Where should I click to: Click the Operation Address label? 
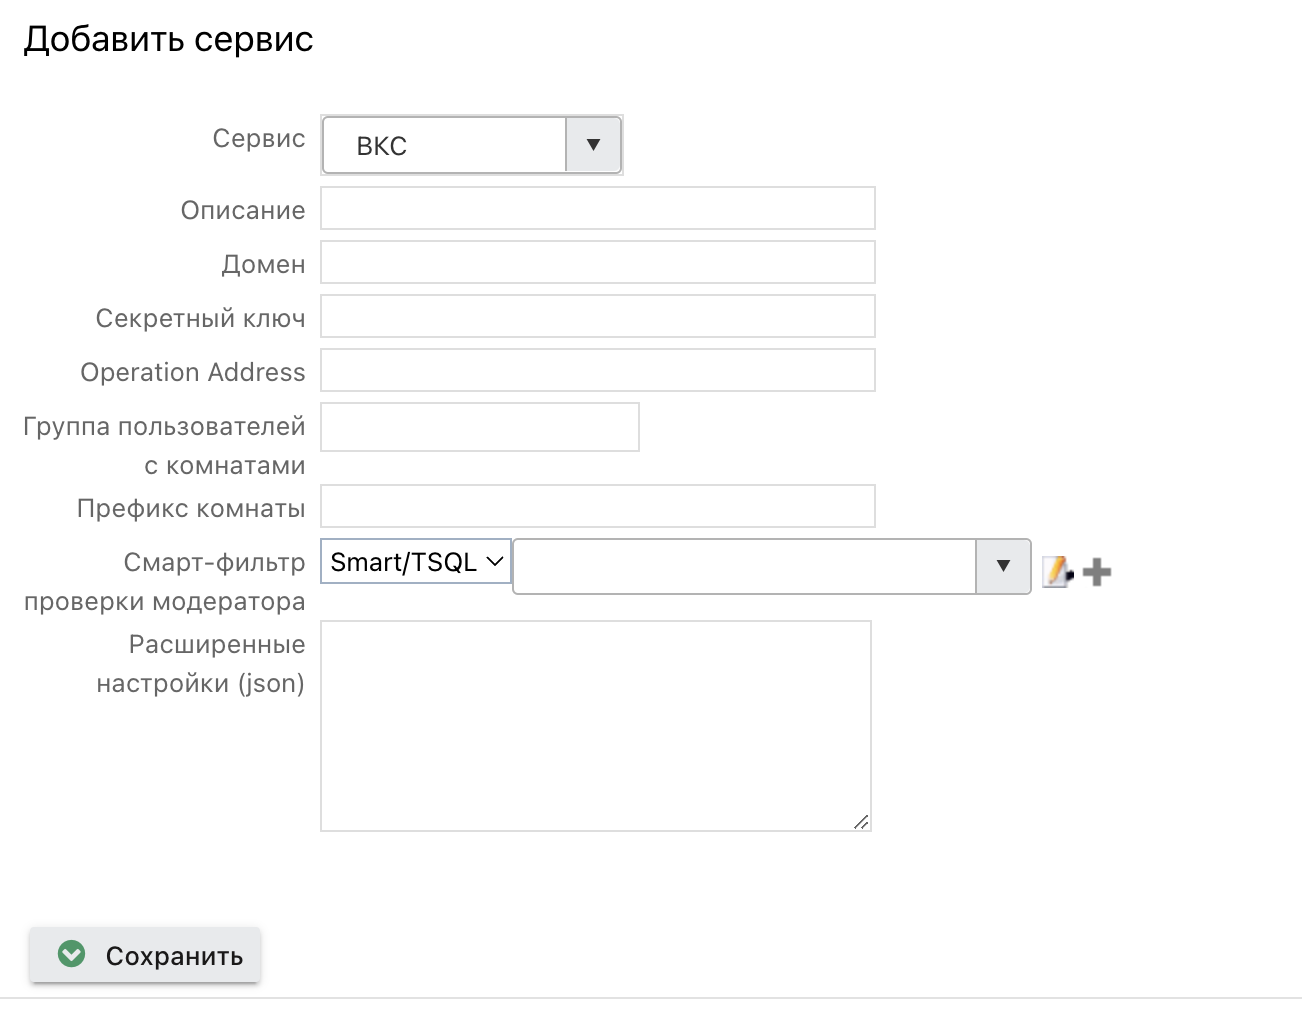point(193,372)
